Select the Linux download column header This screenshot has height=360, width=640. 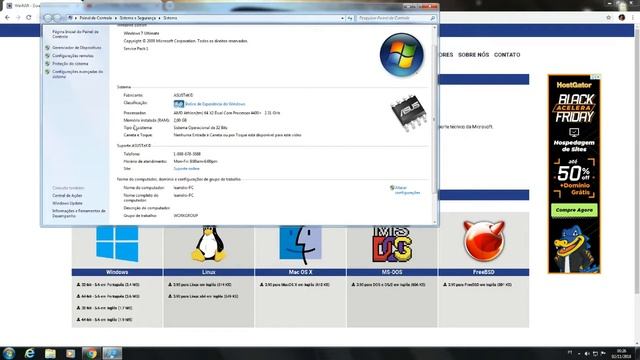pyautogui.click(x=209, y=272)
